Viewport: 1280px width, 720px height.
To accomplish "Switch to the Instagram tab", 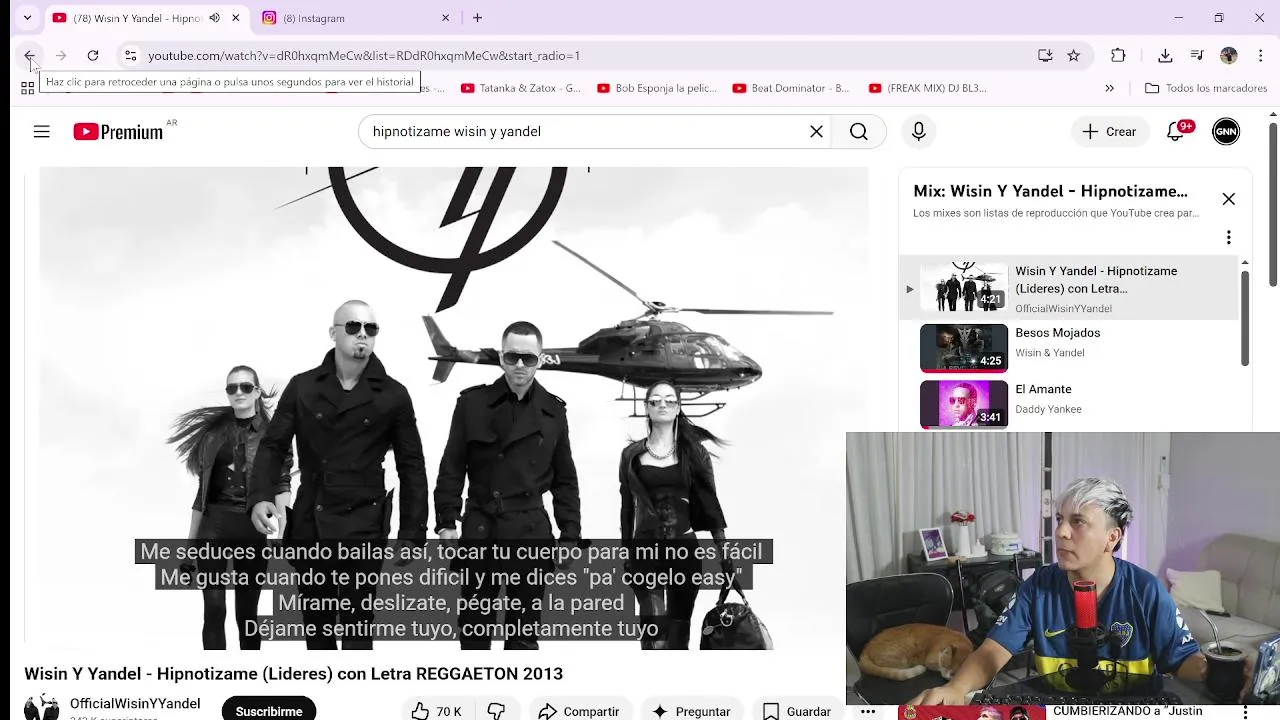I will pyautogui.click(x=355, y=18).
